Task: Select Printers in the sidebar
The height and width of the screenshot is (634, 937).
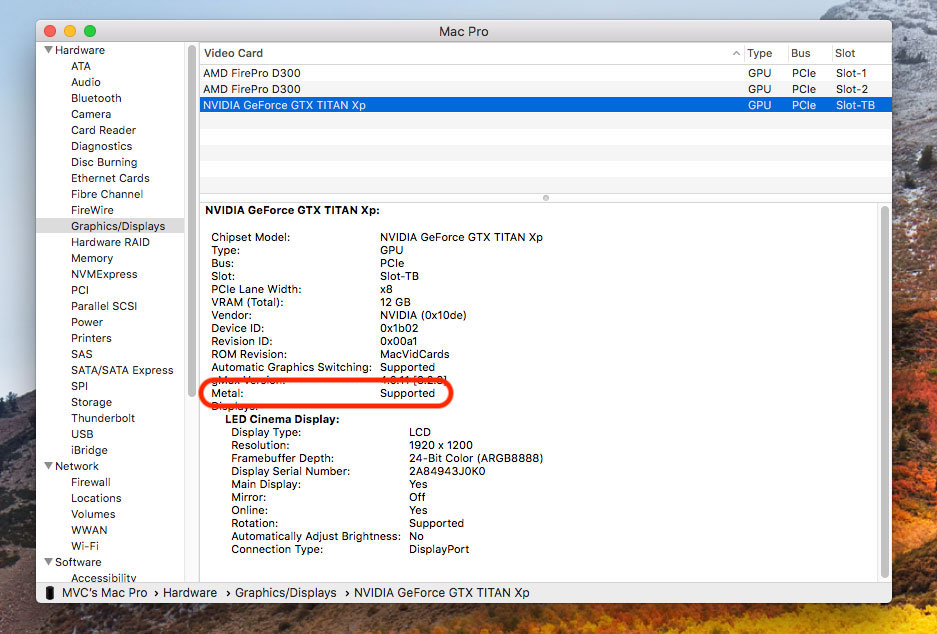Action: 91,338
